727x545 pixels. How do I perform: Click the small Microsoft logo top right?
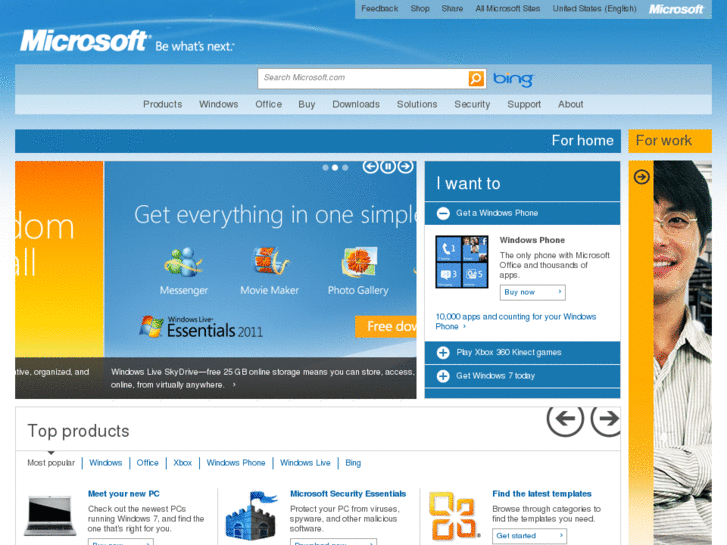676,9
